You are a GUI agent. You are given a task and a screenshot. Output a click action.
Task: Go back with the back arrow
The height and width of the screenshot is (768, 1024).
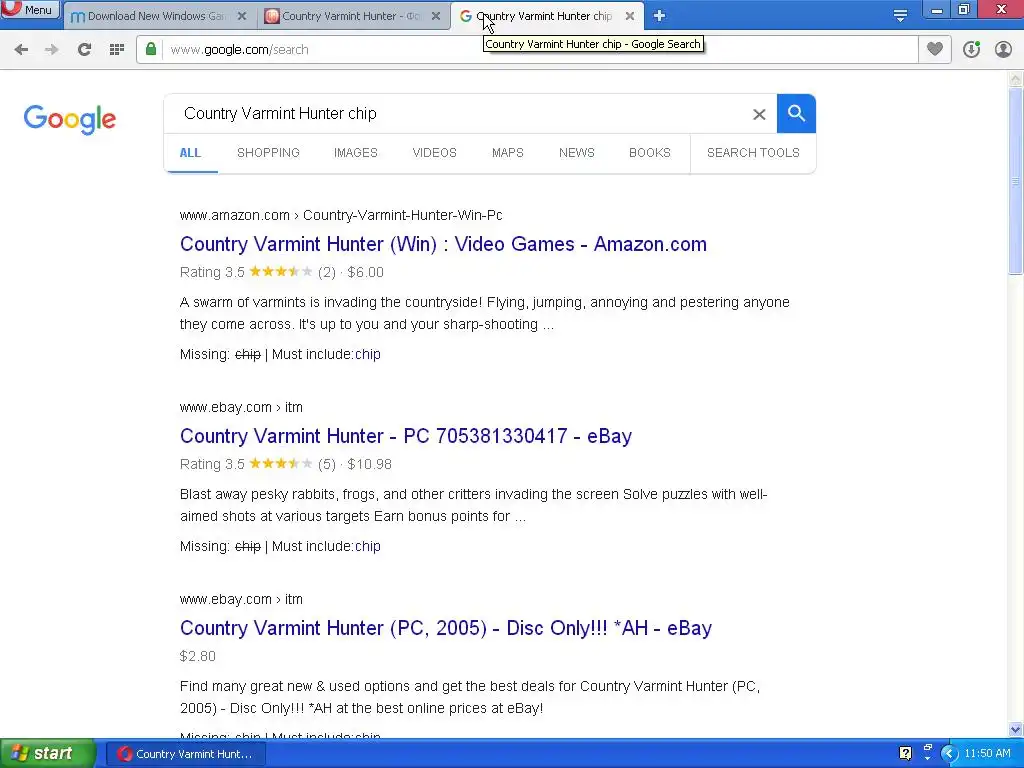[21, 49]
